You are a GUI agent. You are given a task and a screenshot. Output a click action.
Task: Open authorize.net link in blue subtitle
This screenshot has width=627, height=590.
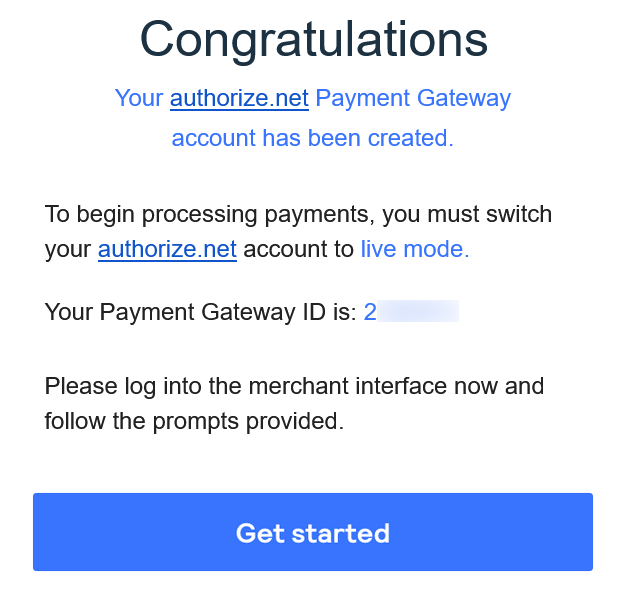pyautogui.click(x=239, y=98)
